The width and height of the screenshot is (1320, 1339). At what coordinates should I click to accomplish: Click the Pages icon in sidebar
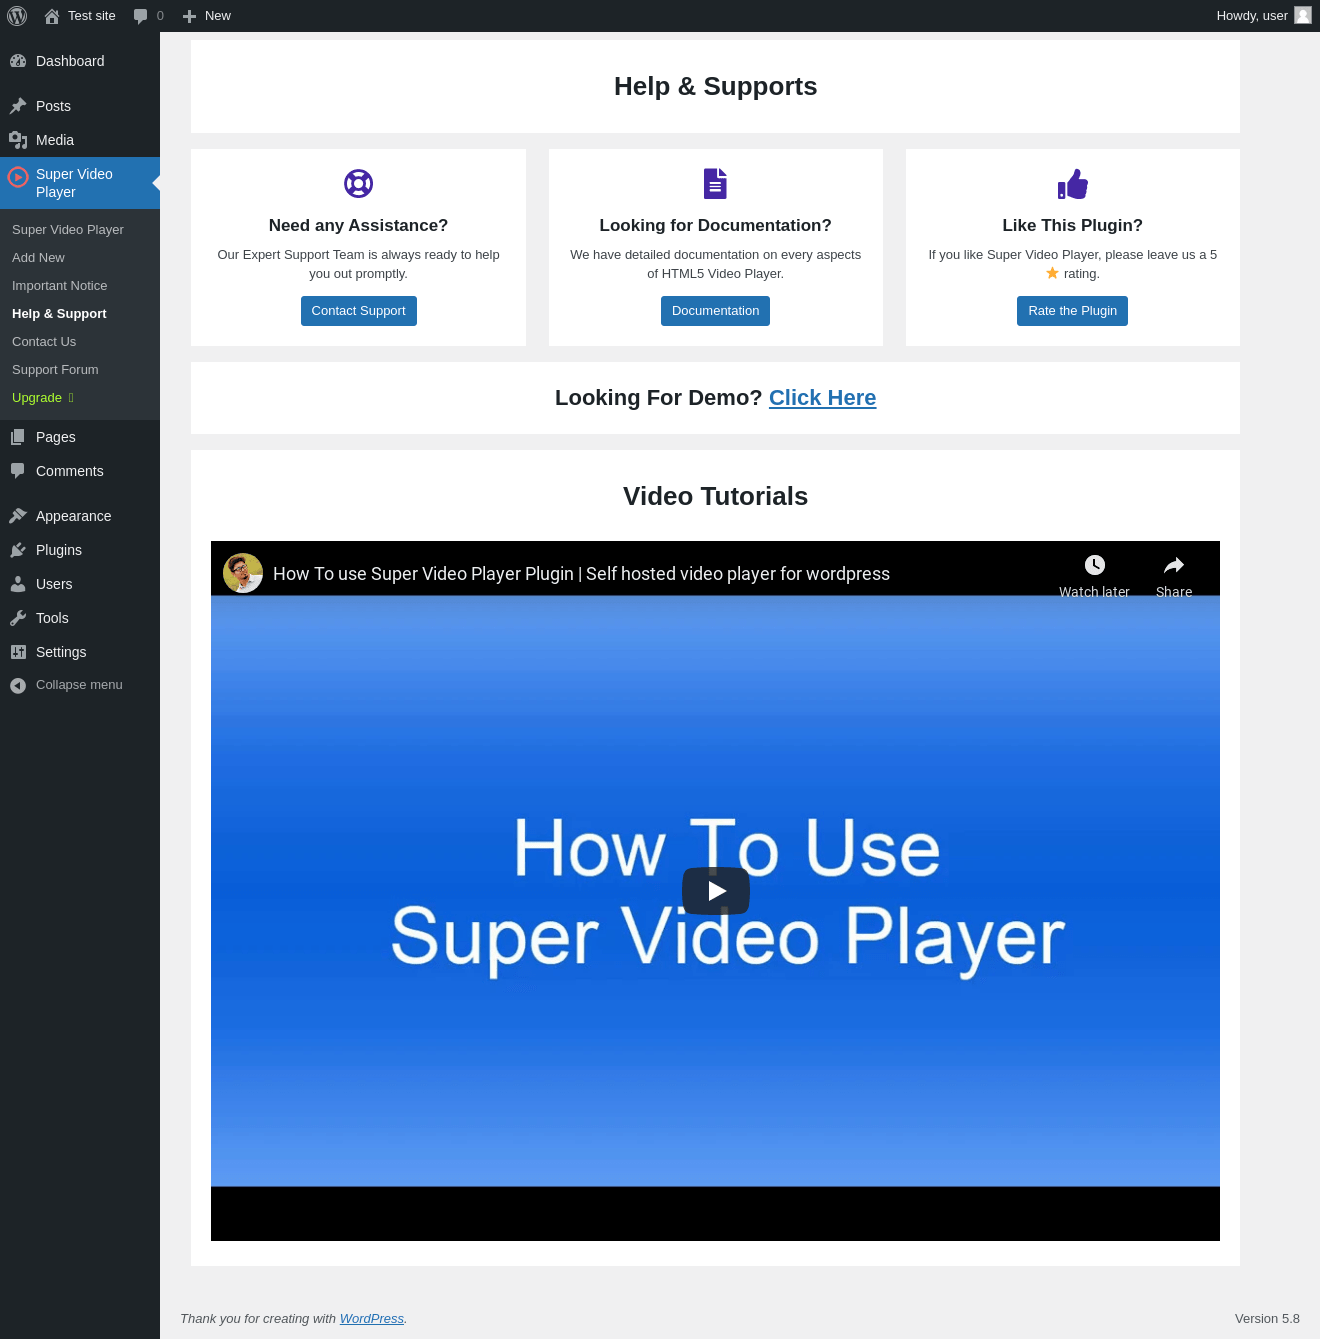tap(18, 437)
